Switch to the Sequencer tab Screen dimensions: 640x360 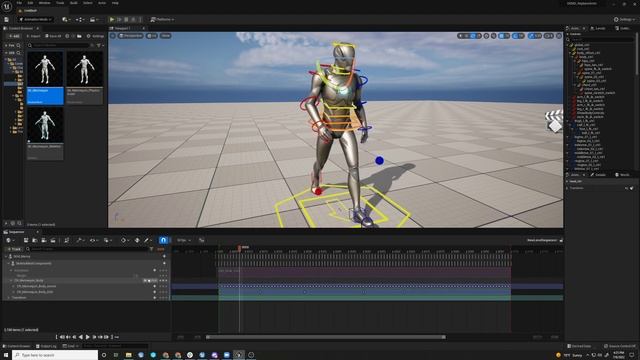coord(17,232)
